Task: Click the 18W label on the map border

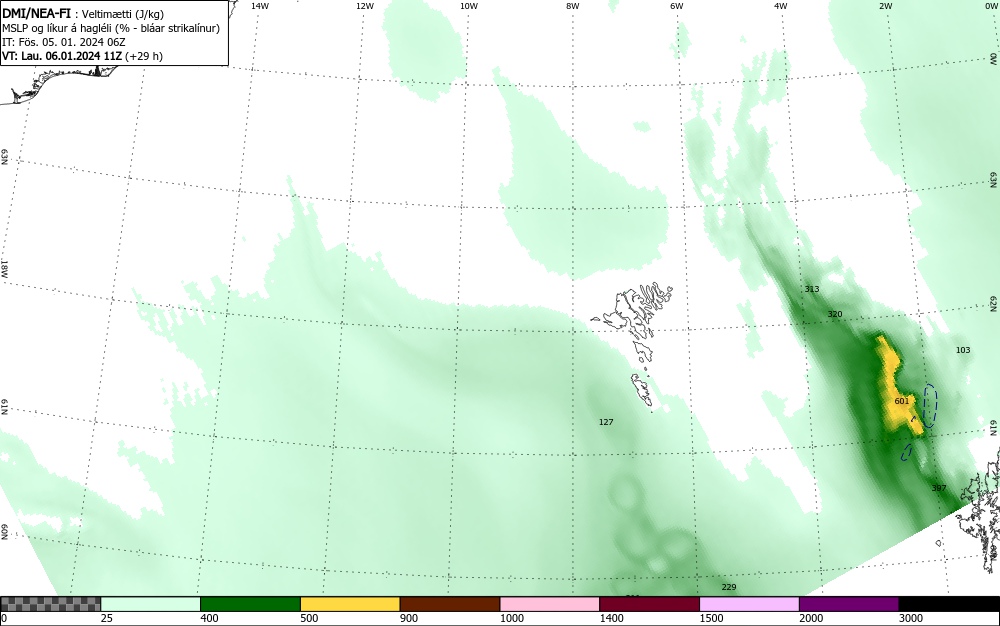Action: [4, 268]
